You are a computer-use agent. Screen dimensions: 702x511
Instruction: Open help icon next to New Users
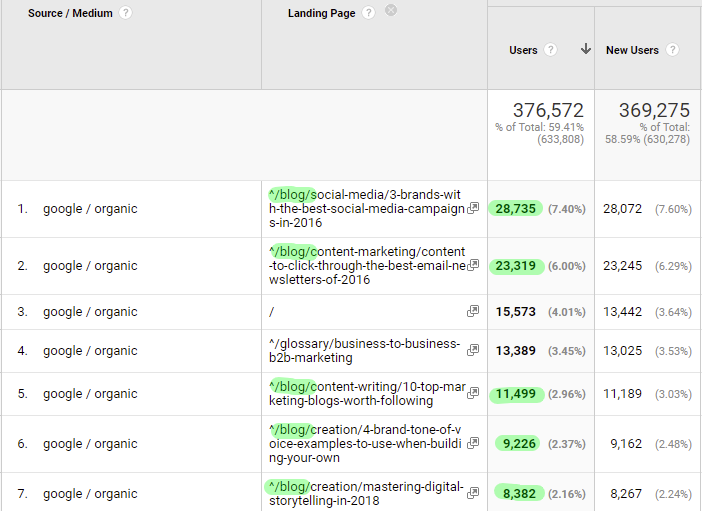(672, 50)
